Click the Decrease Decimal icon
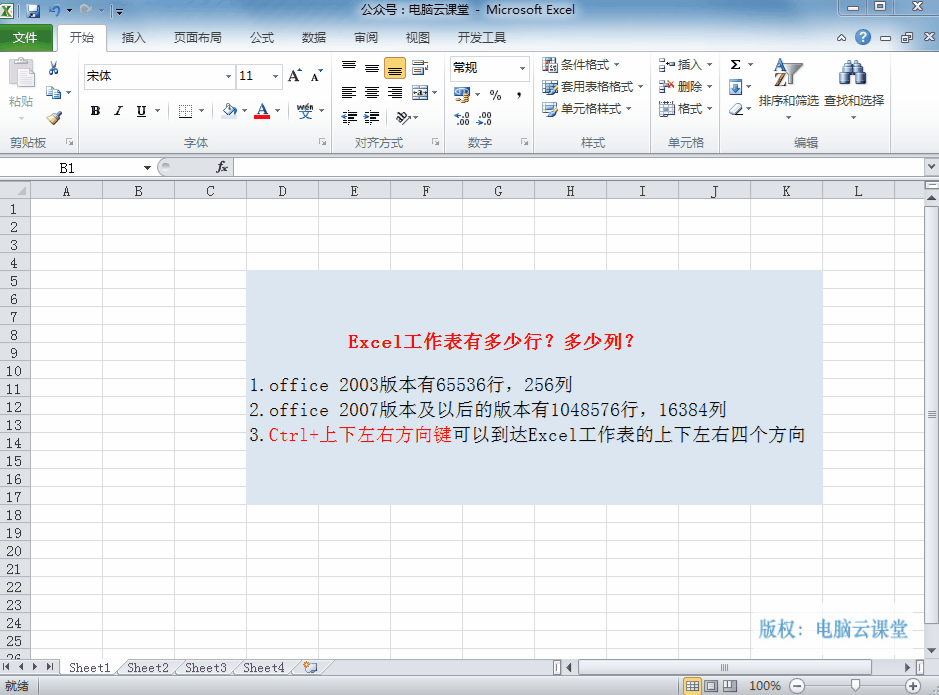 (484, 118)
